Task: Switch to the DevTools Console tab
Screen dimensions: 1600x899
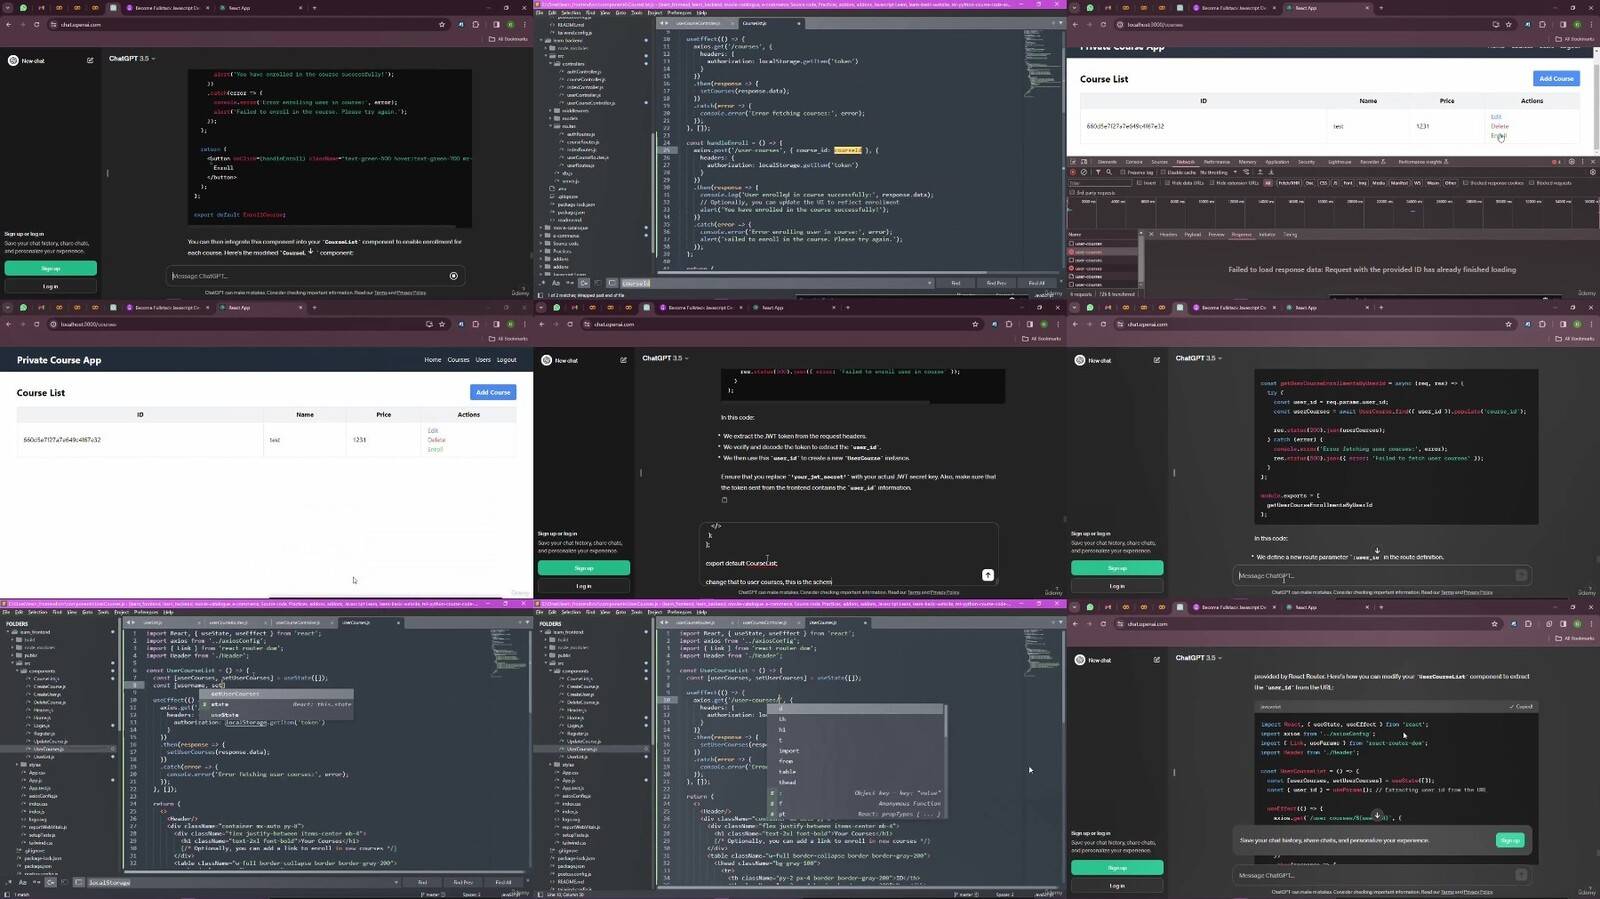Action: 1134,161
